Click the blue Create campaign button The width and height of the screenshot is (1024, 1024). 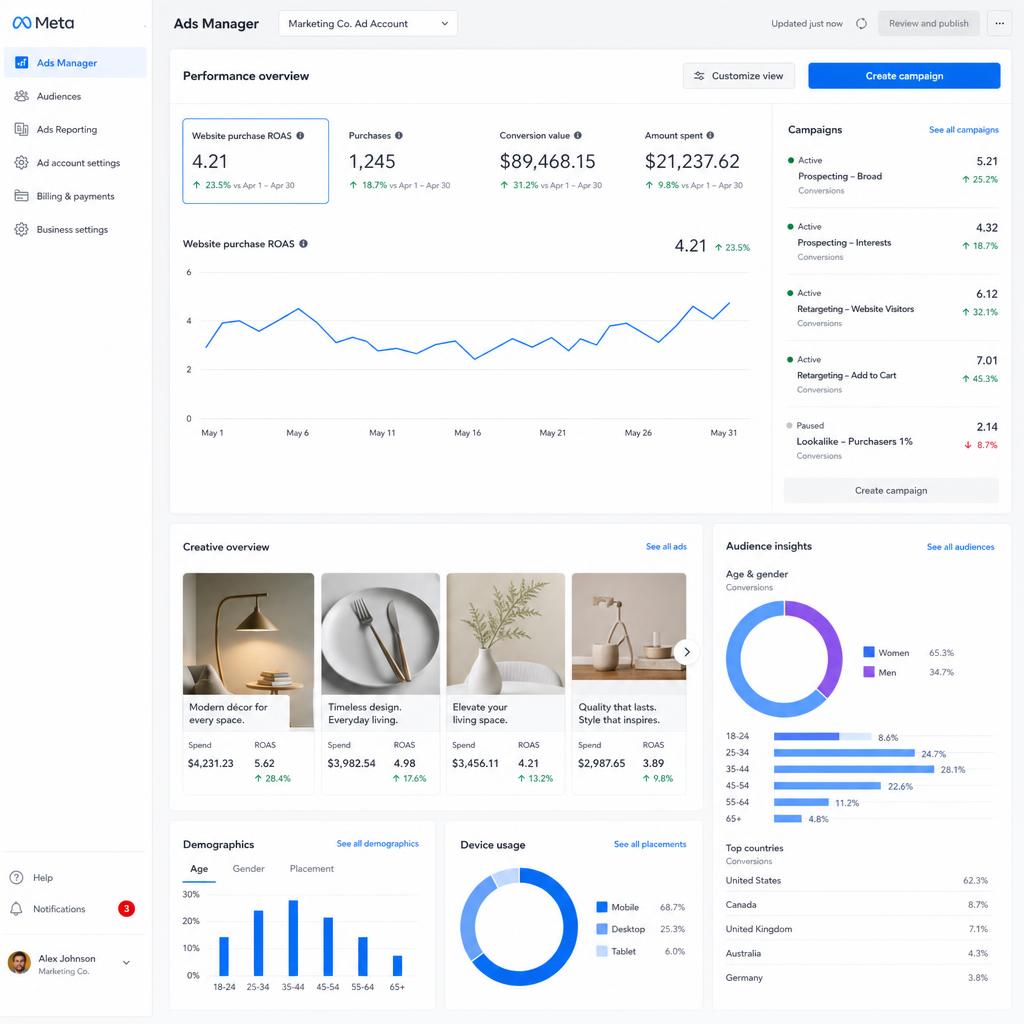pos(904,76)
